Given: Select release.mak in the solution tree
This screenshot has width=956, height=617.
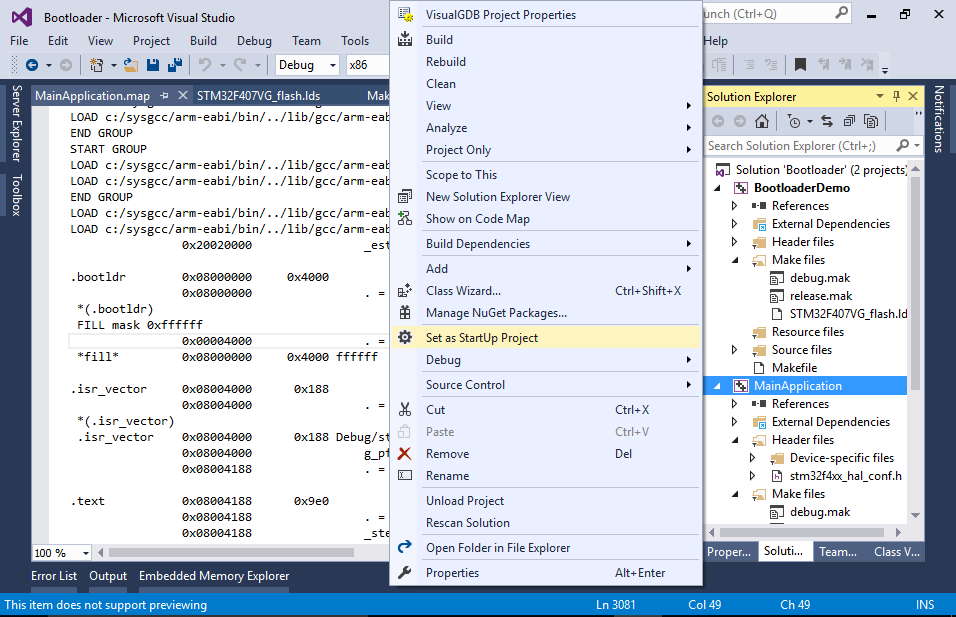Looking at the screenshot, I should (x=821, y=296).
